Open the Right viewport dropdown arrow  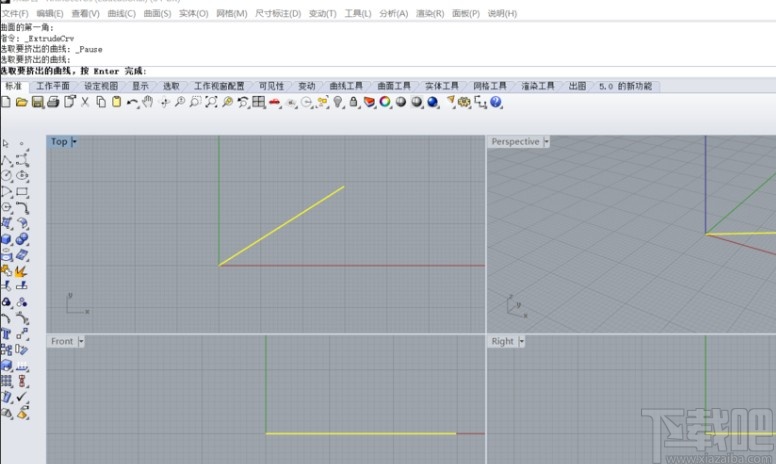tap(521, 341)
